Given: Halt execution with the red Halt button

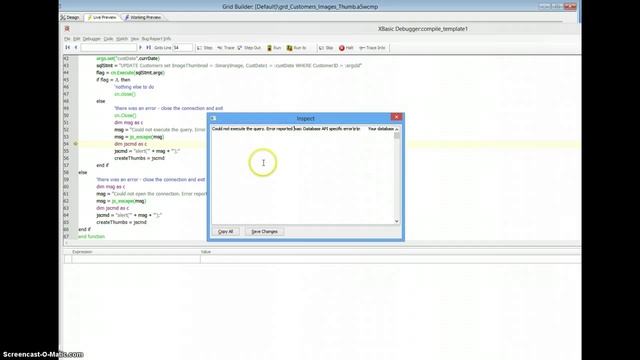Looking at the screenshot, I should 346,48.
